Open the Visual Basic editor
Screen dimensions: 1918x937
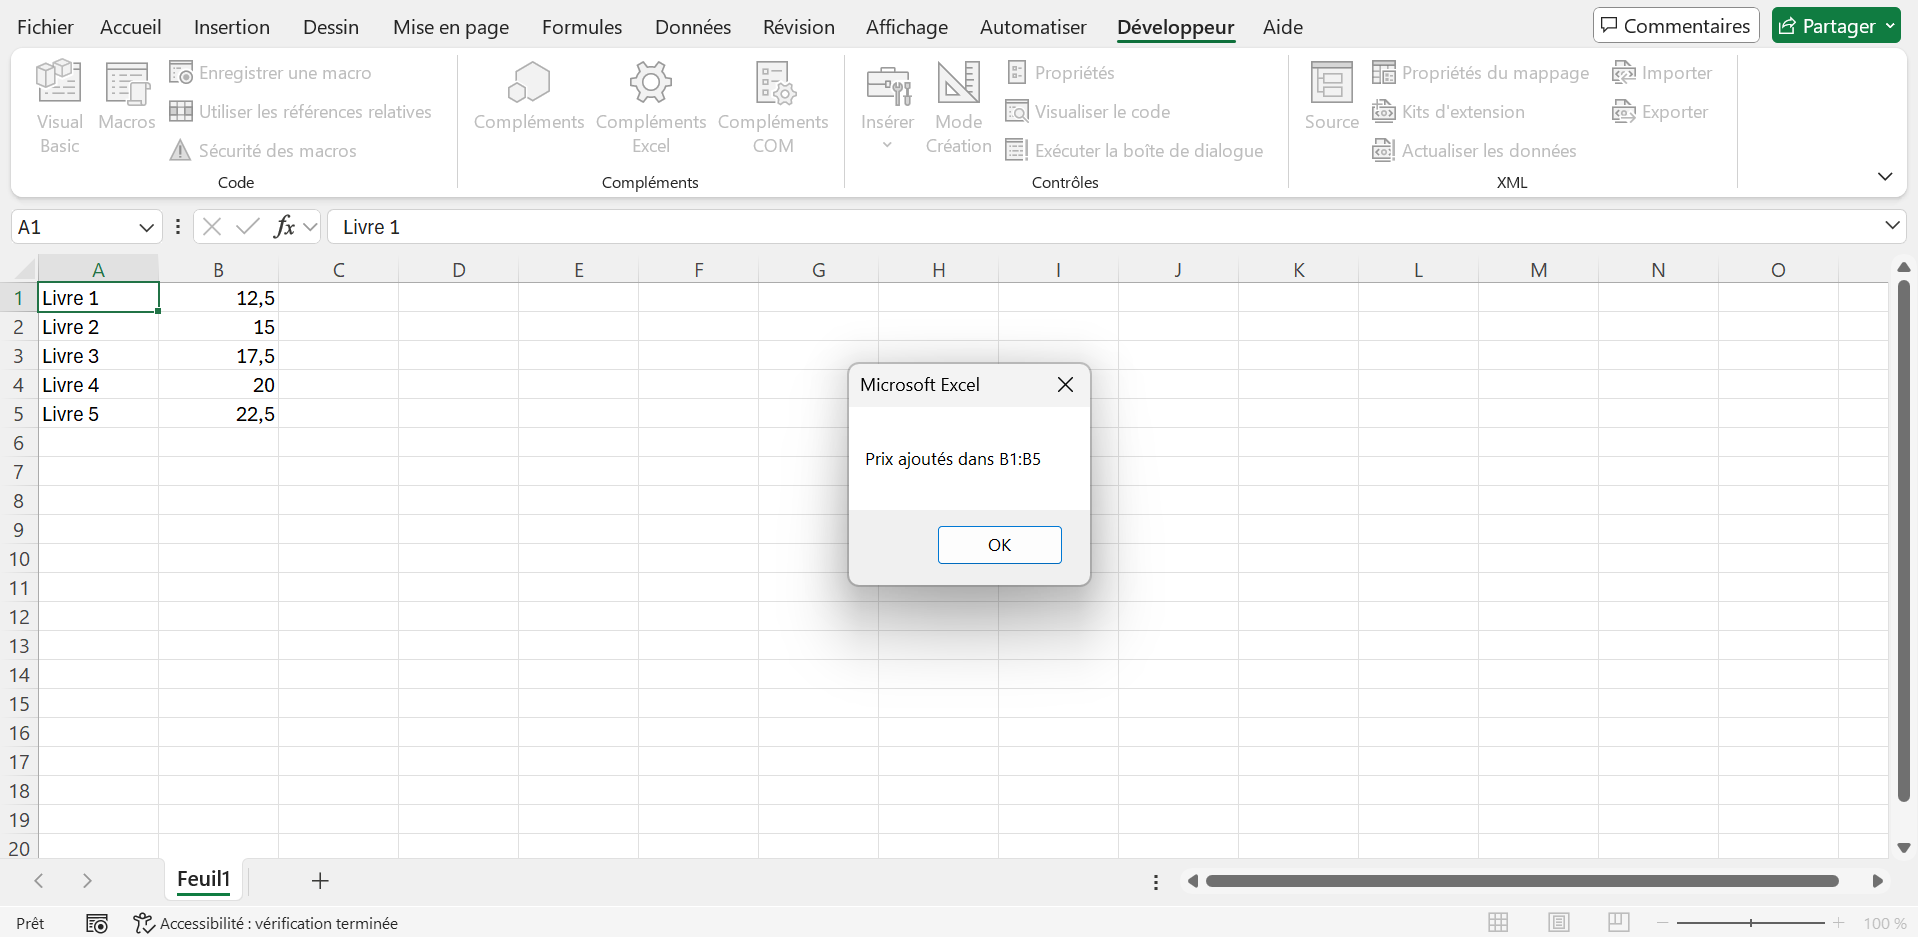pos(59,107)
